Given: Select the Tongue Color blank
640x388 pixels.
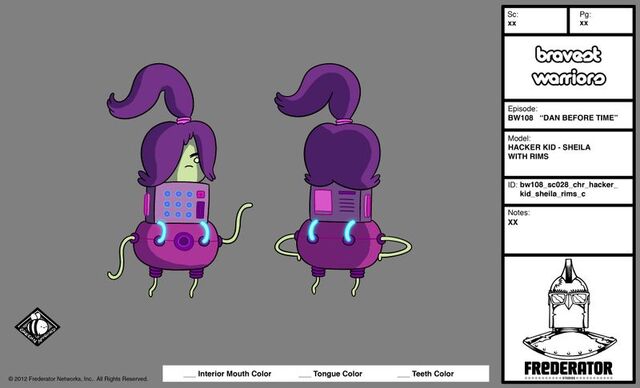Looking at the screenshot, I should click(305, 374).
